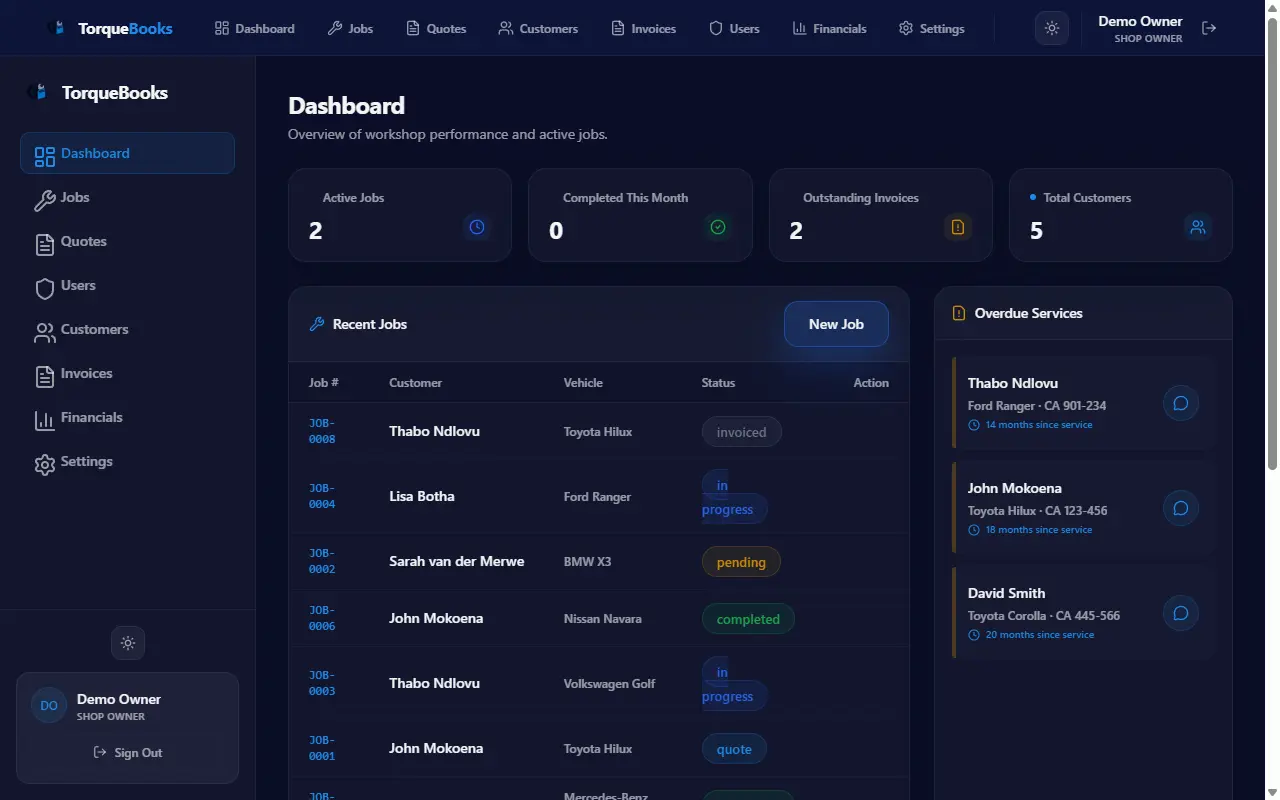This screenshot has height=800, width=1280.
Task: Select the sidebar Financials chart icon
Action: (44, 421)
